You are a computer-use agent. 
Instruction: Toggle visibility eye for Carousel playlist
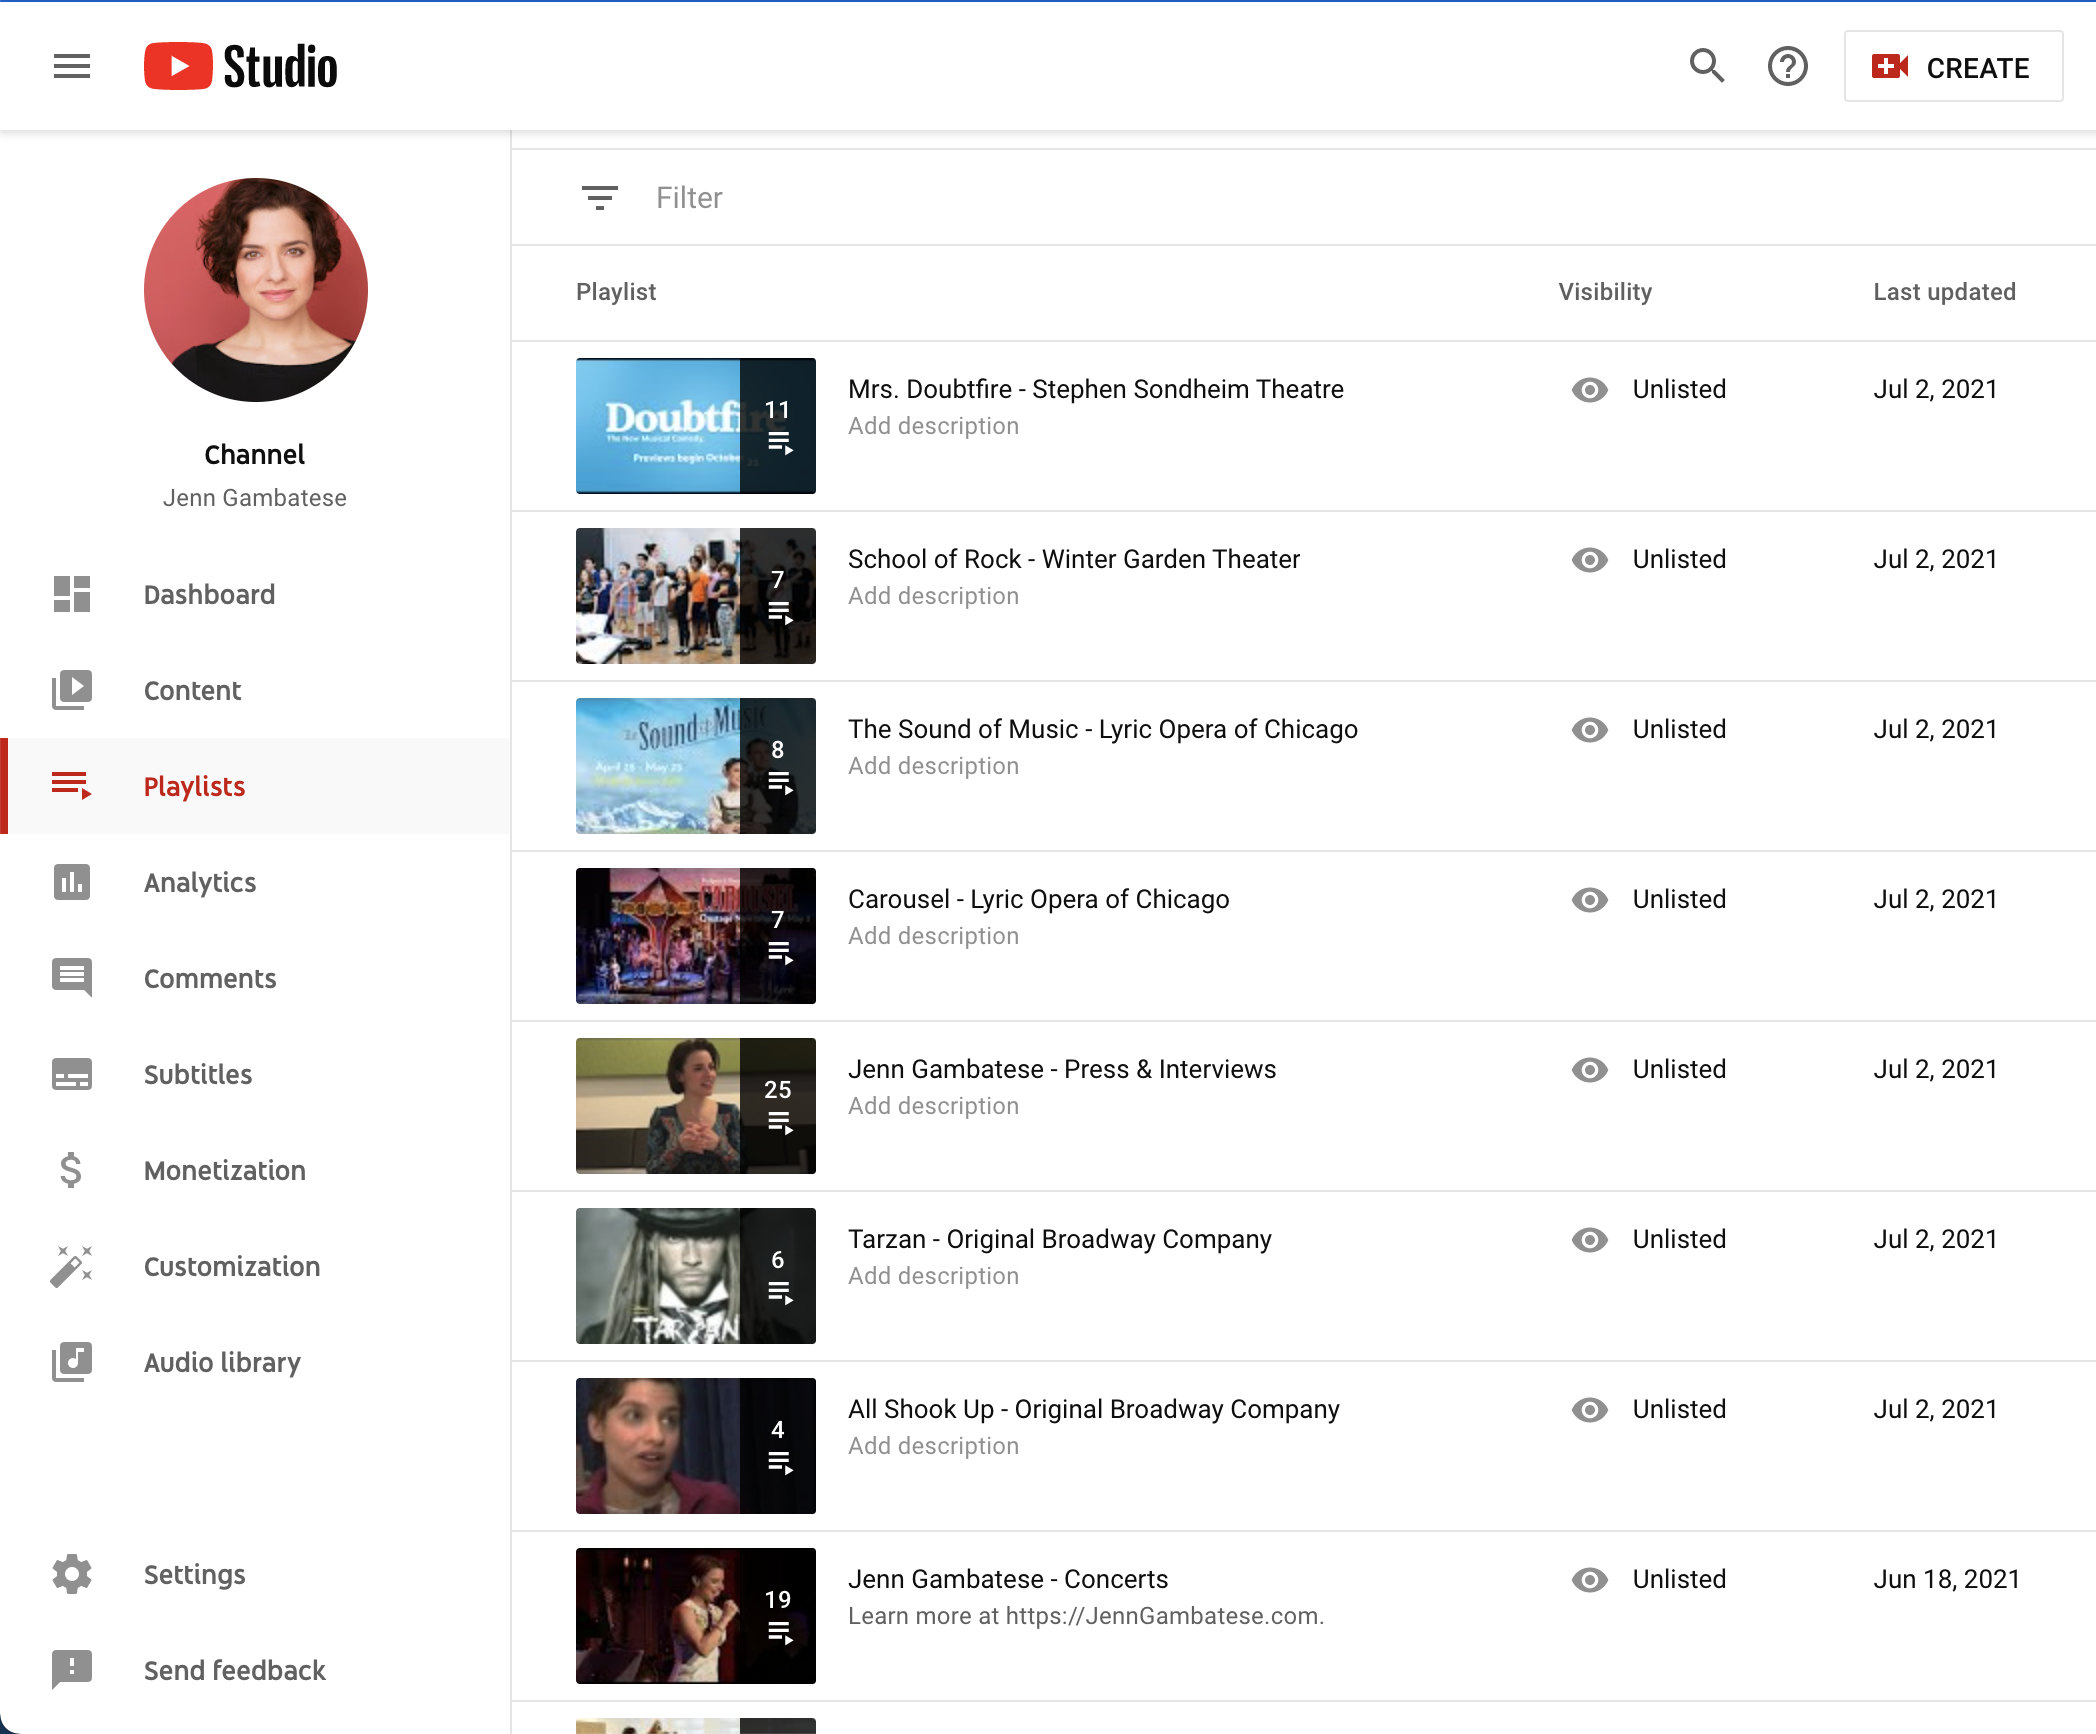[1589, 900]
